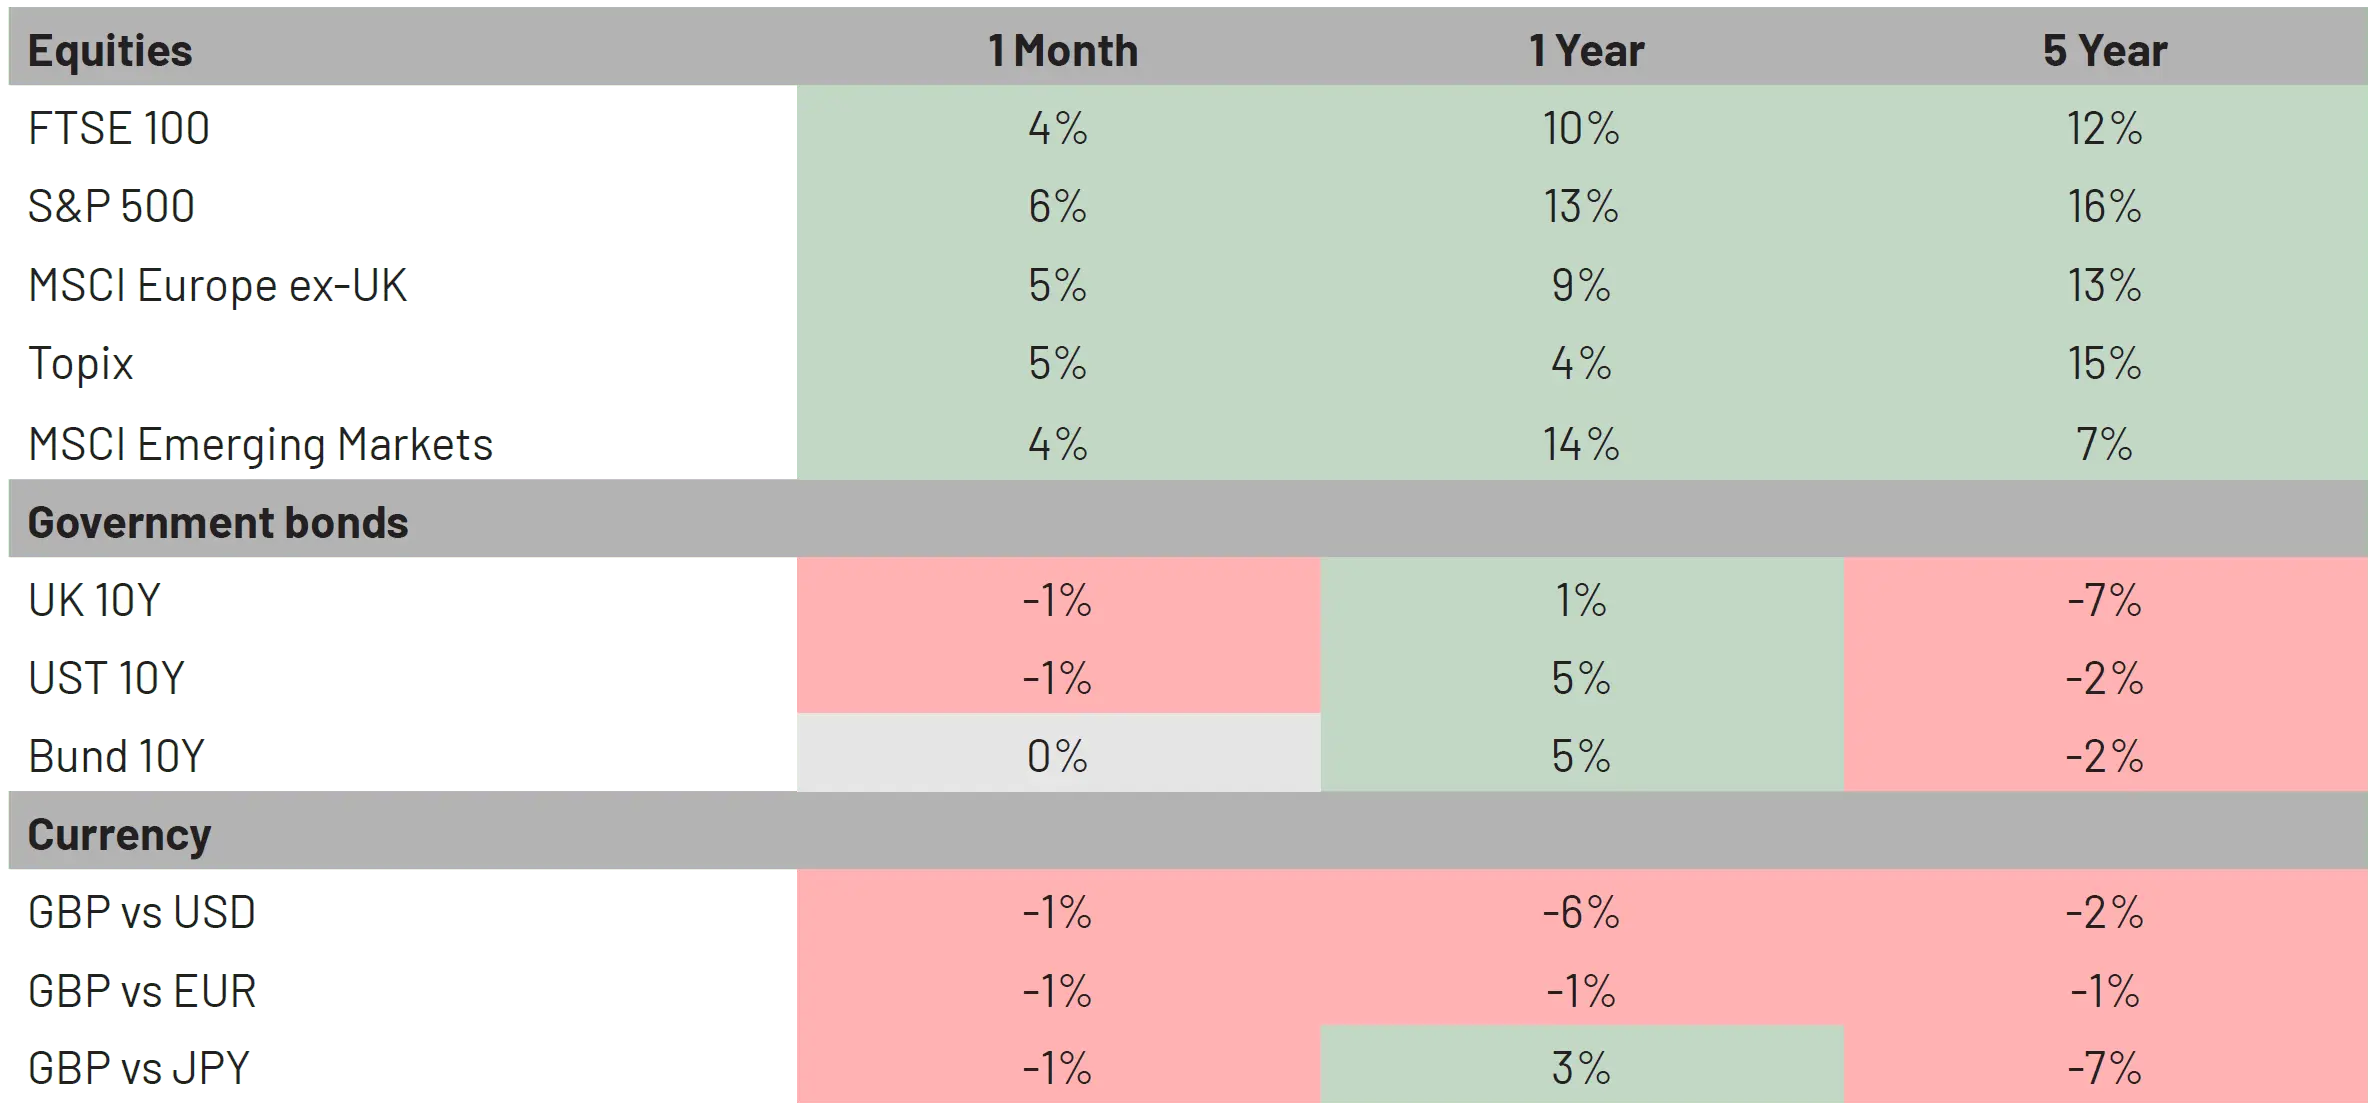
Task: Select the S&P 500 row label
Action: click(111, 206)
